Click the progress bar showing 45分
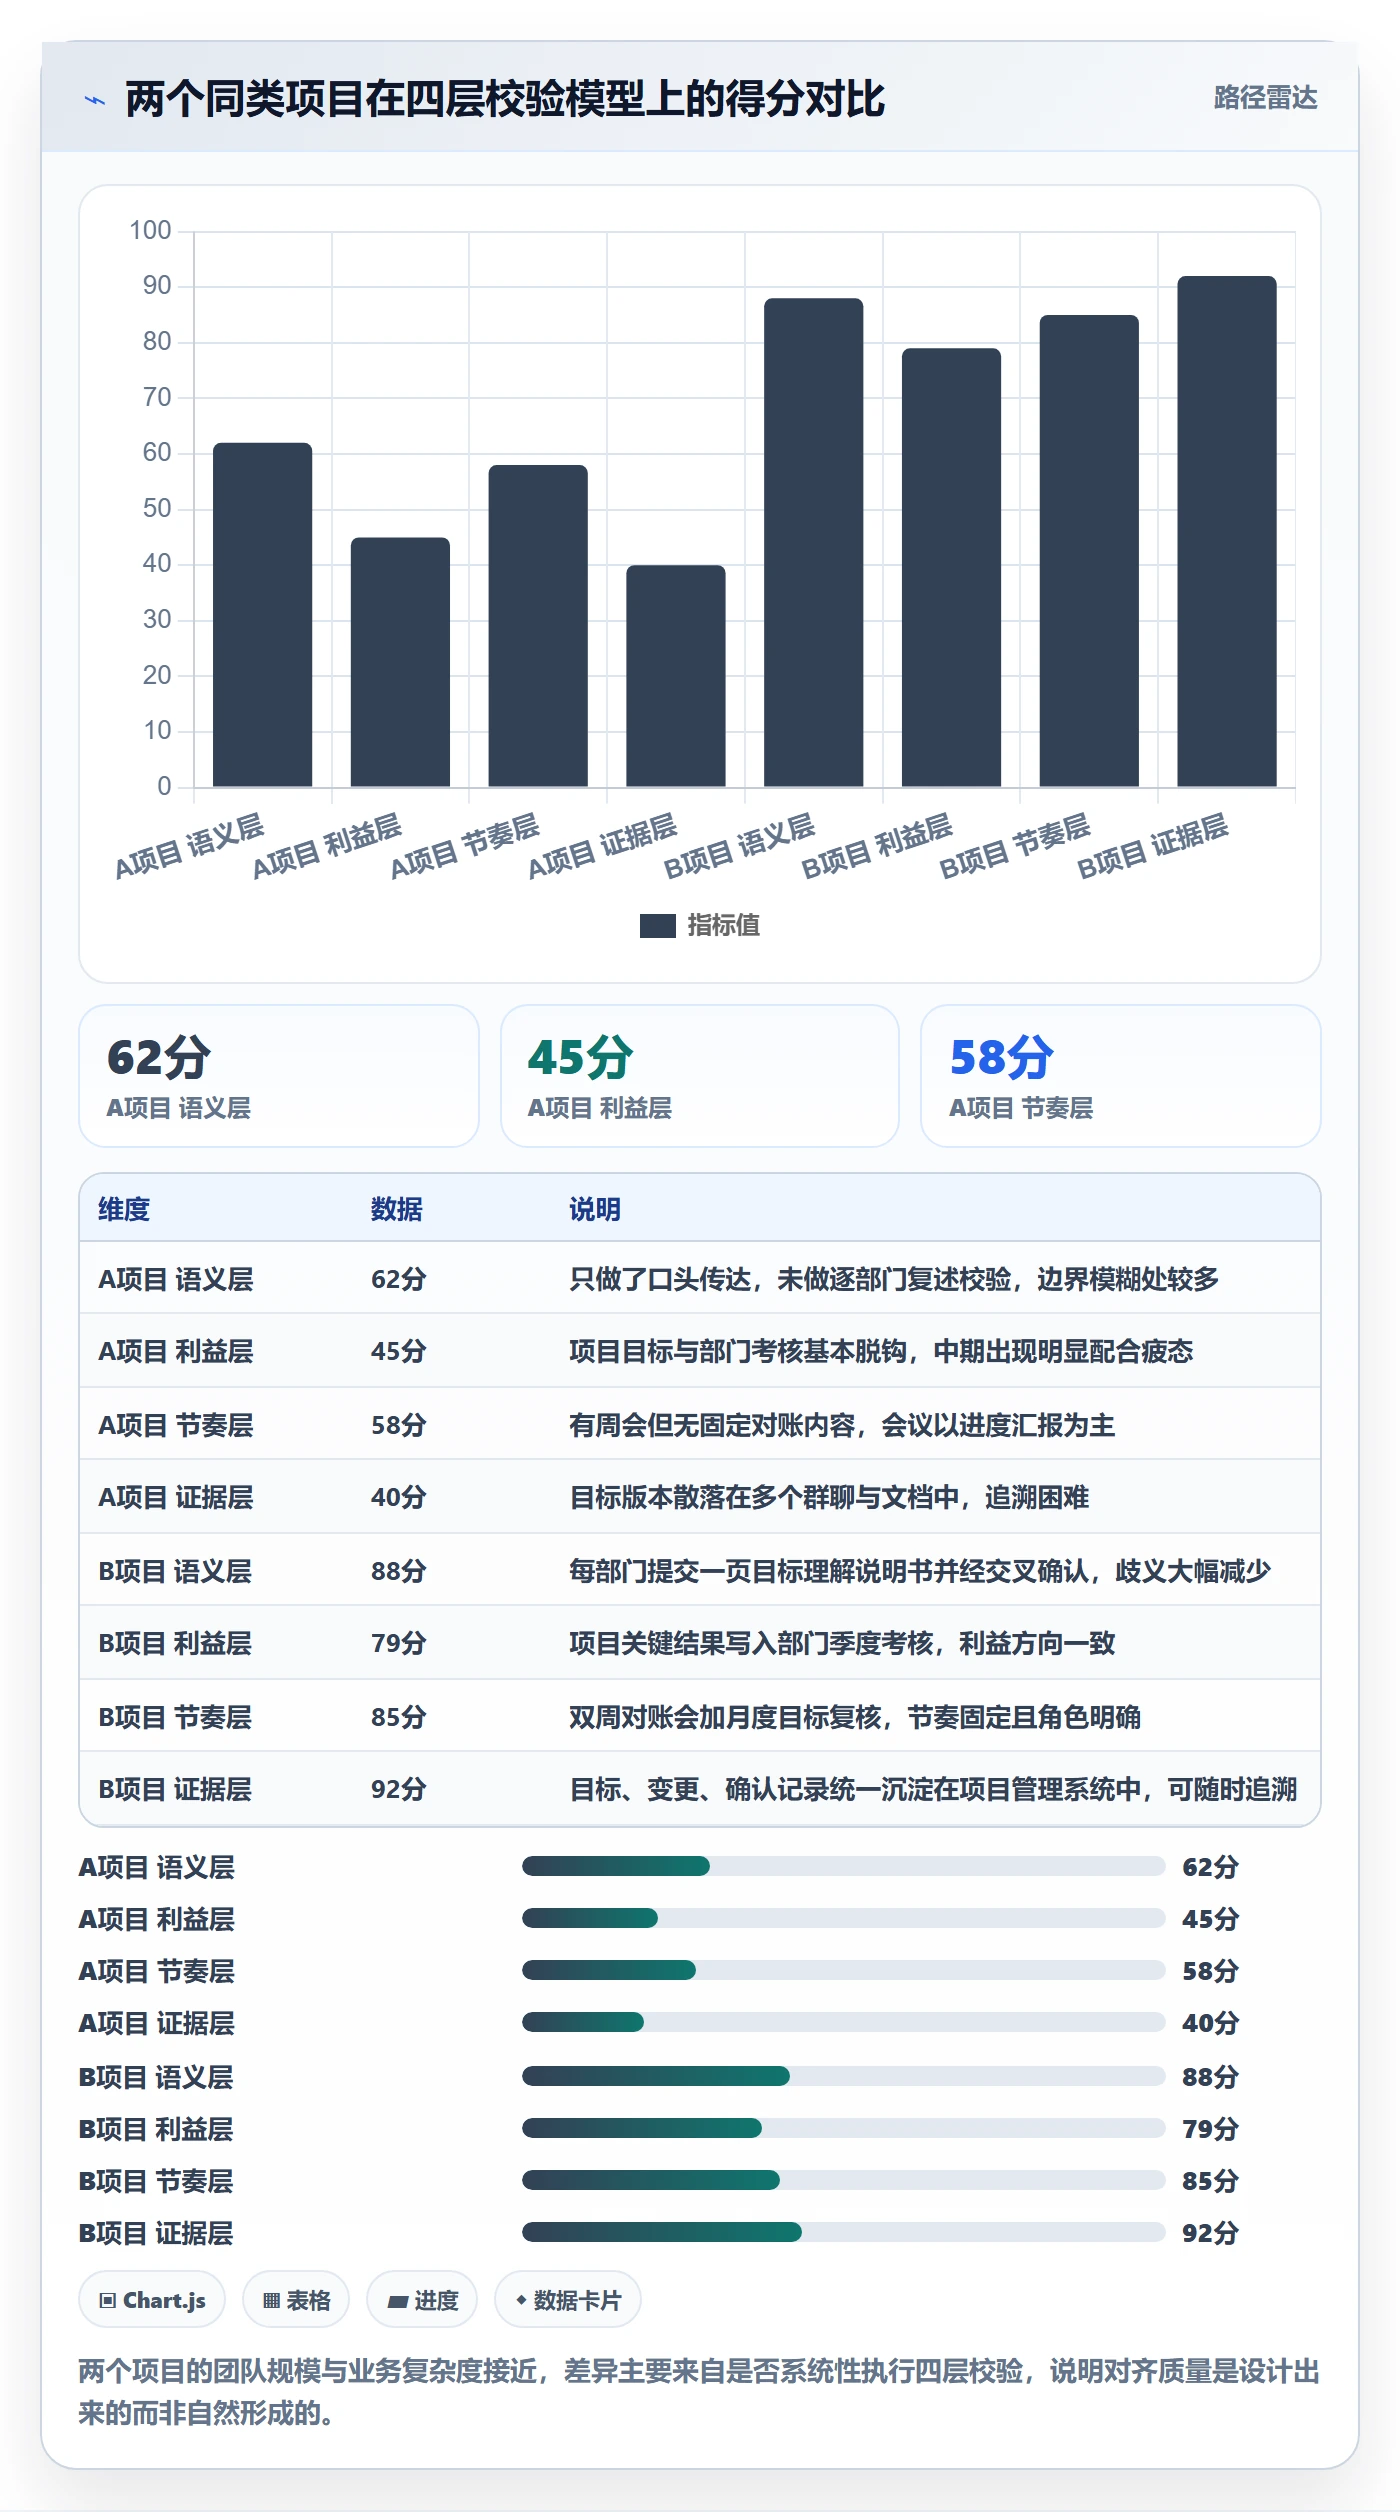Viewport: 1400px width, 2512px height. point(843,1918)
